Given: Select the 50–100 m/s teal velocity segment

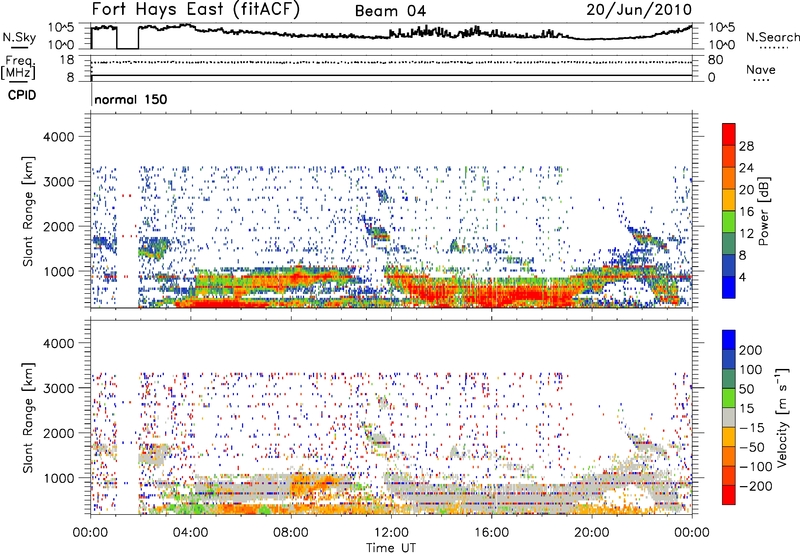Looking at the screenshot, I should (x=729, y=379).
